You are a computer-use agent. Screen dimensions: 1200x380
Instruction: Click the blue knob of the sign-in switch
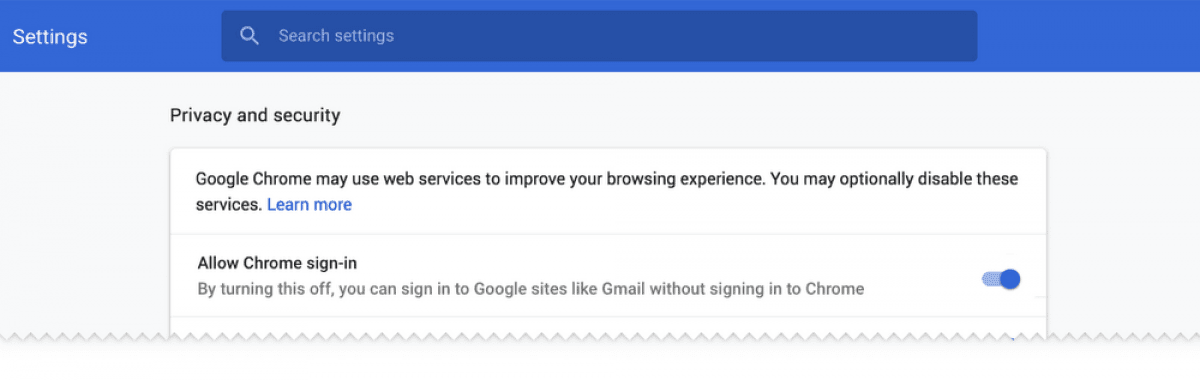click(x=1010, y=279)
